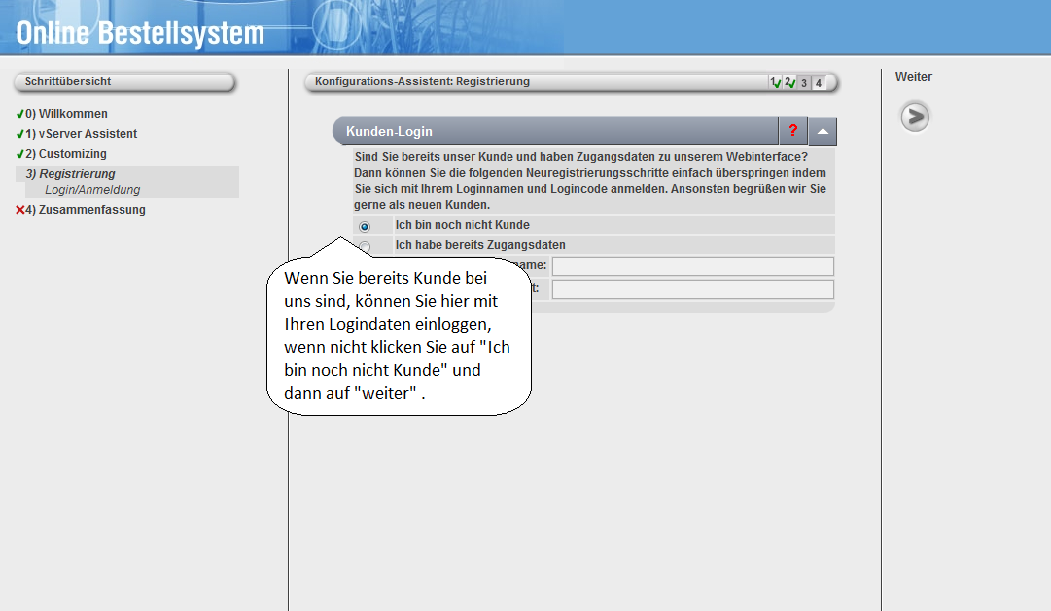
Task: Click the round Weiter arrow button
Action: 914,117
